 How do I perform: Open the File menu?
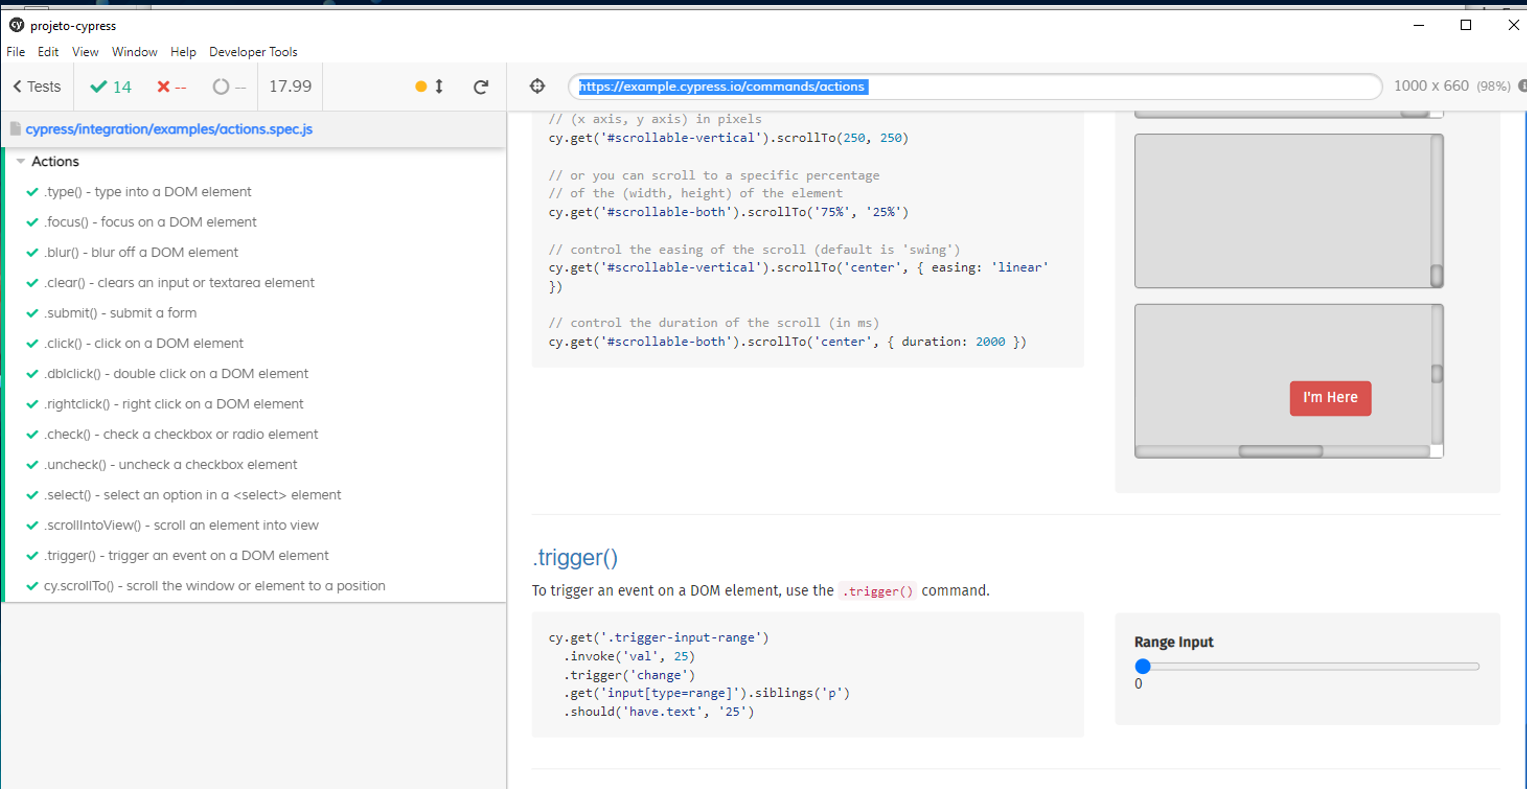tap(15, 52)
